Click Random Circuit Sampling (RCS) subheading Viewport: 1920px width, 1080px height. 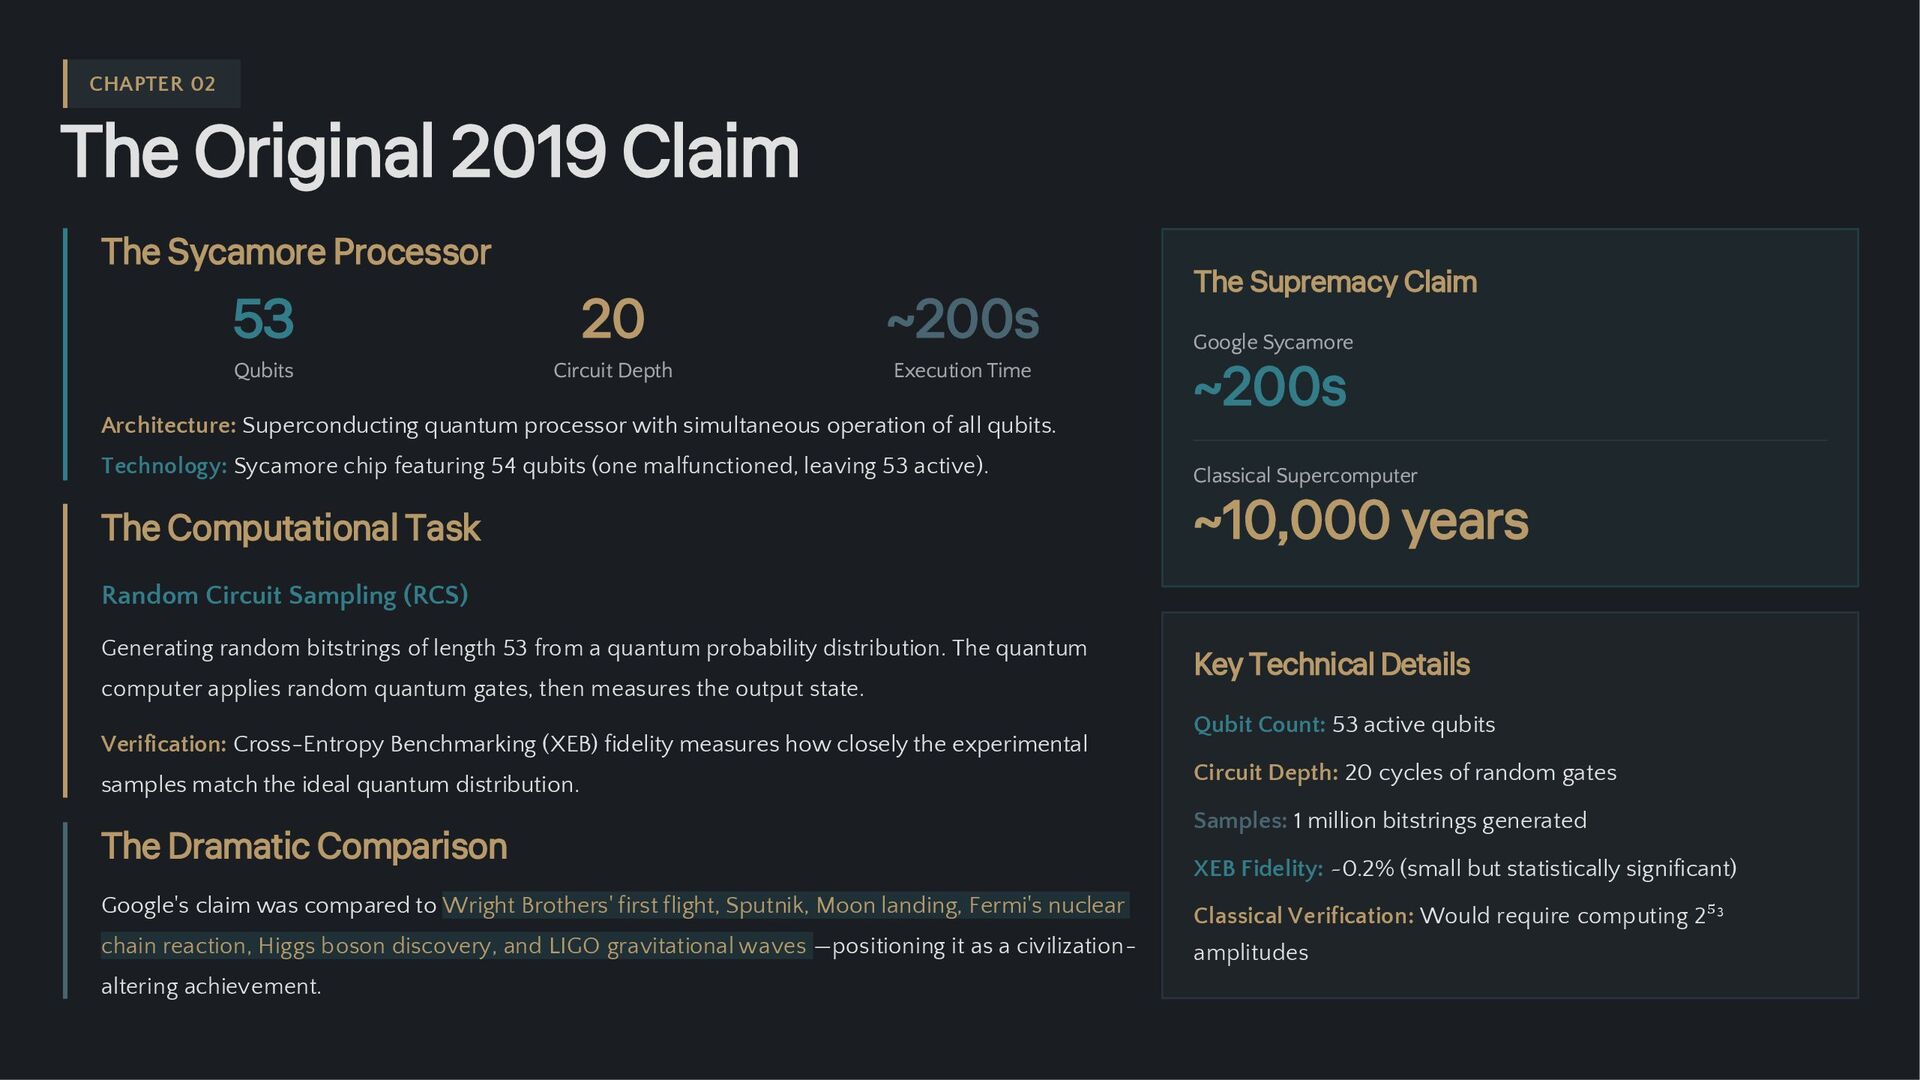285,595
